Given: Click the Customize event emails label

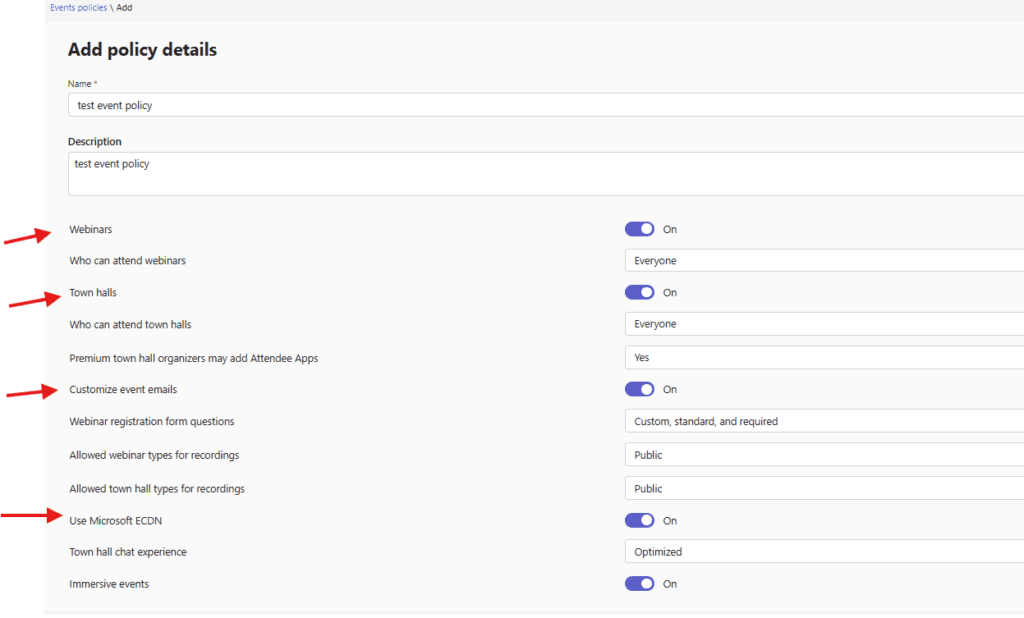Looking at the screenshot, I should [x=123, y=389].
